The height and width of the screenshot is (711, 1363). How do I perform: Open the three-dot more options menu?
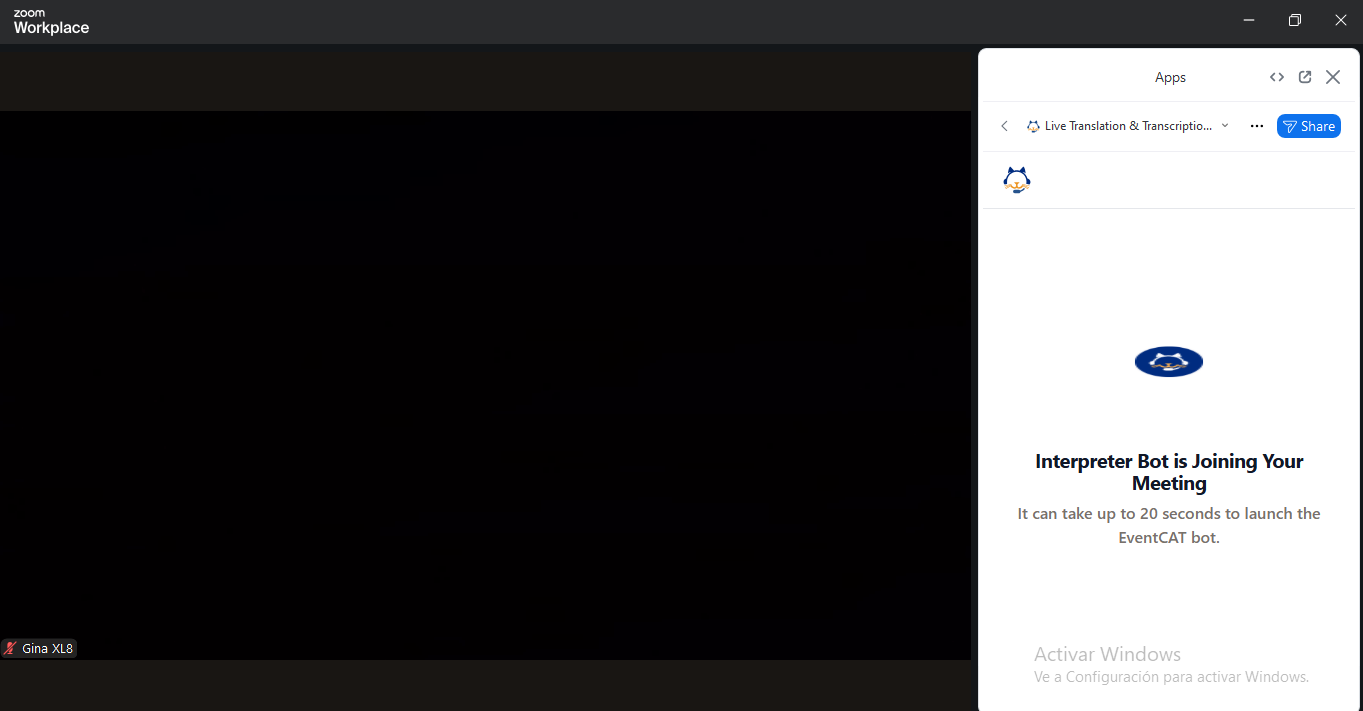[1257, 126]
